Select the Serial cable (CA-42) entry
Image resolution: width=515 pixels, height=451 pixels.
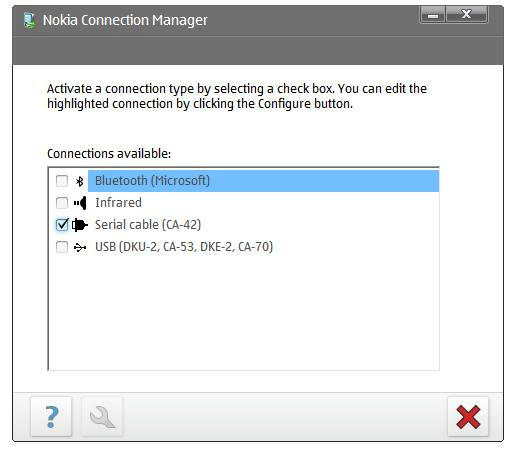(148, 225)
